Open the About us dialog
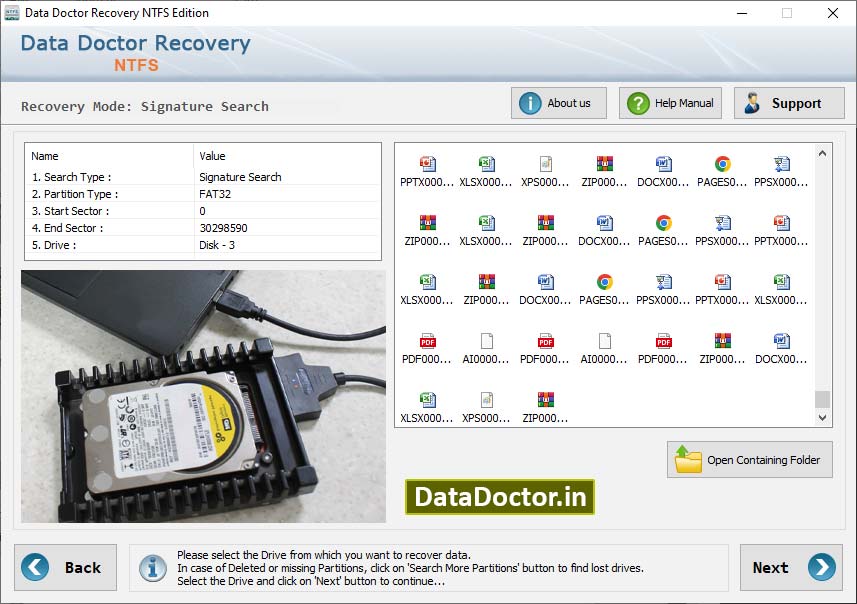This screenshot has height=604, width=857. tap(559, 103)
